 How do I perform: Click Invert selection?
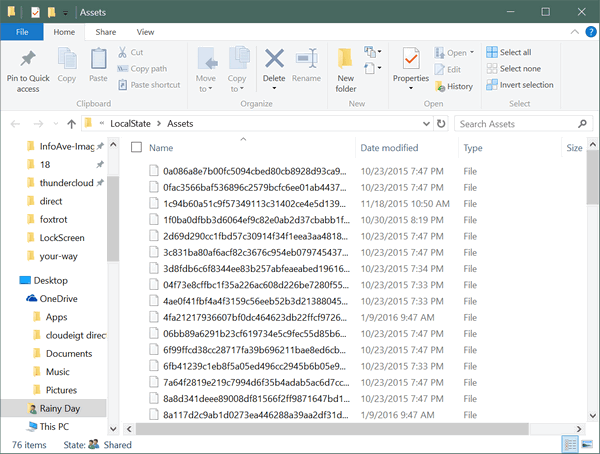[x=520, y=85]
